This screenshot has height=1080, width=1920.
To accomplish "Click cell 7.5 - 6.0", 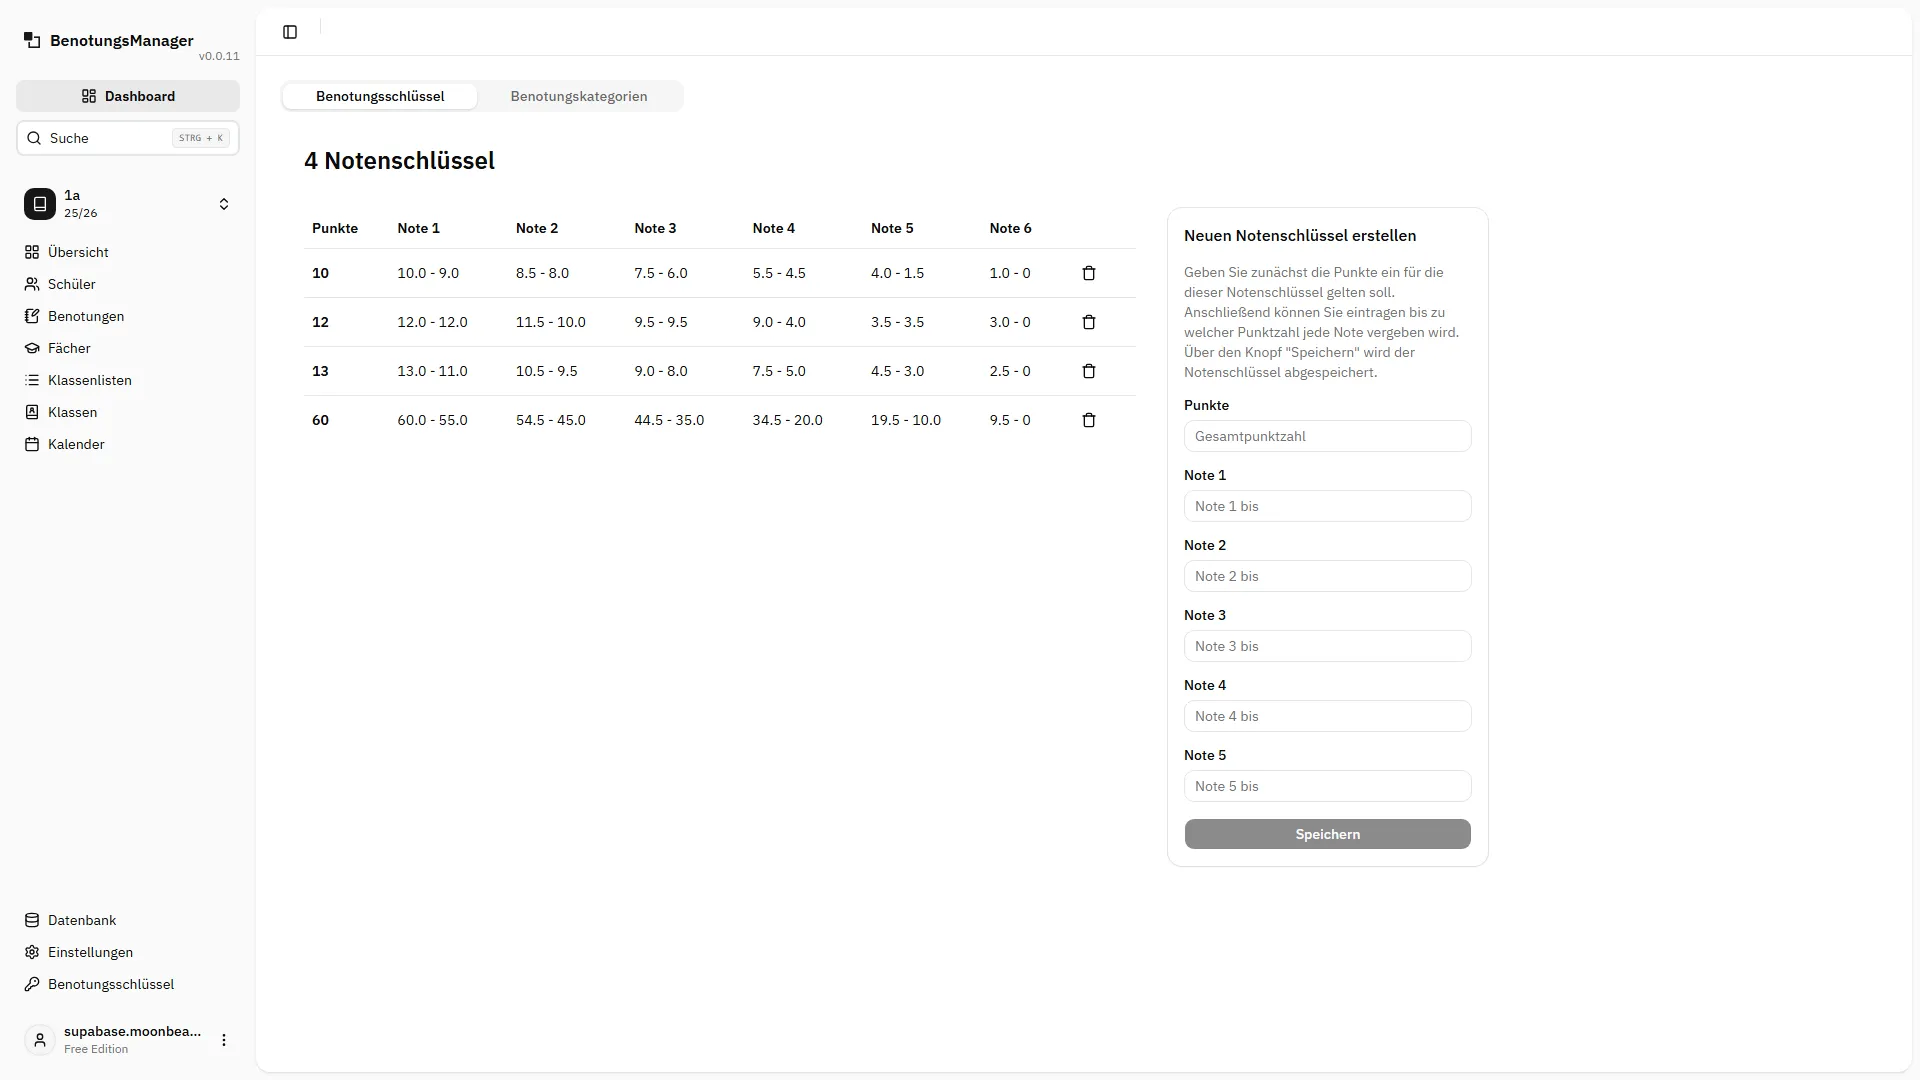I will pyautogui.click(x=661, y=273).
